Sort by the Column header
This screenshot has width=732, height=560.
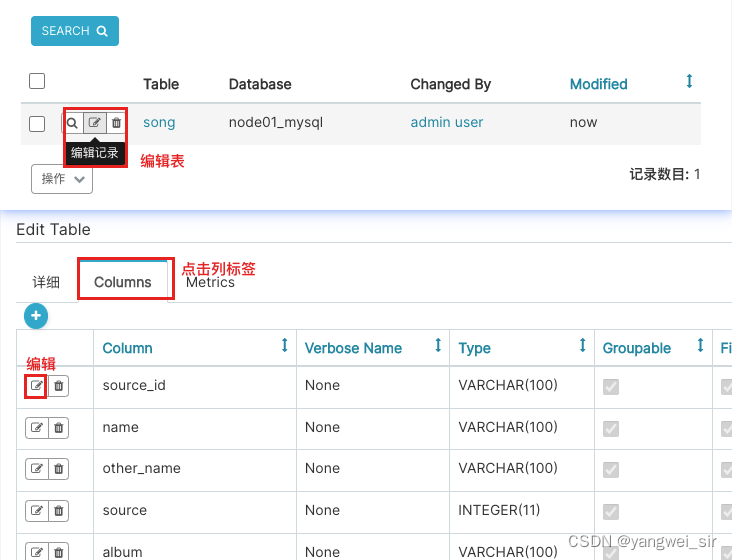[127, 348]
